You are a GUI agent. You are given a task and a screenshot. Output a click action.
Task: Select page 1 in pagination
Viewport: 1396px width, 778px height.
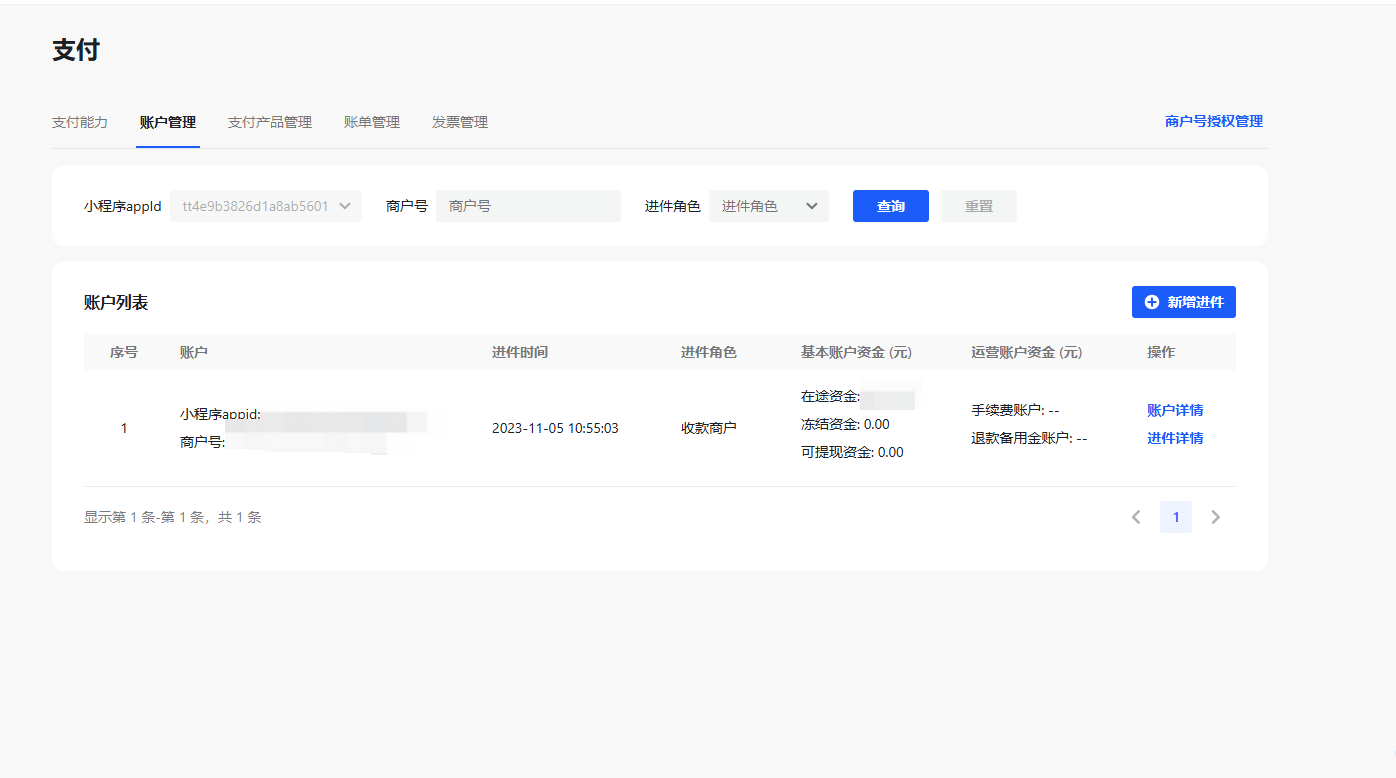pyautogui.click(x=1176, y=517)
